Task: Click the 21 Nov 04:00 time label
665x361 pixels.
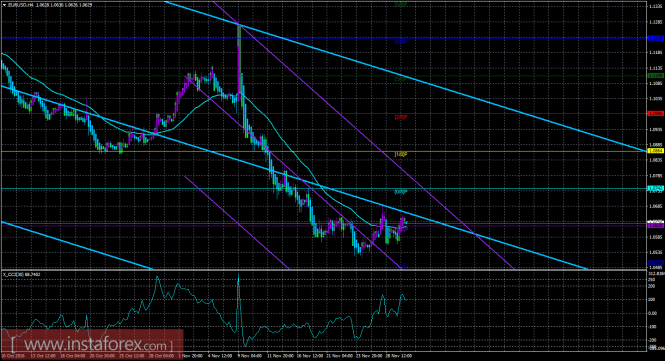Action: (x=339, y=356)
